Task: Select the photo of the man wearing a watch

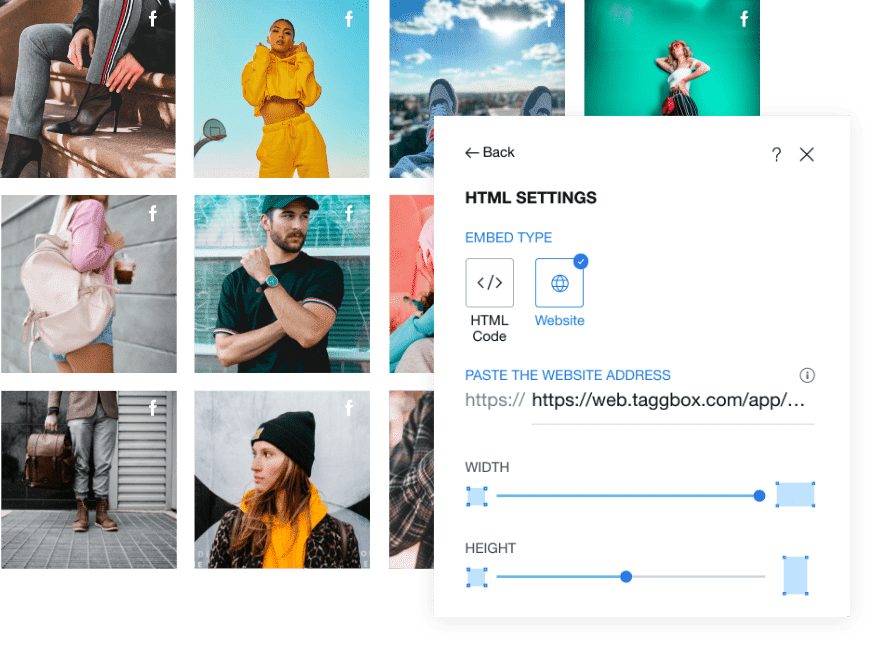Action: coord(281,283)
